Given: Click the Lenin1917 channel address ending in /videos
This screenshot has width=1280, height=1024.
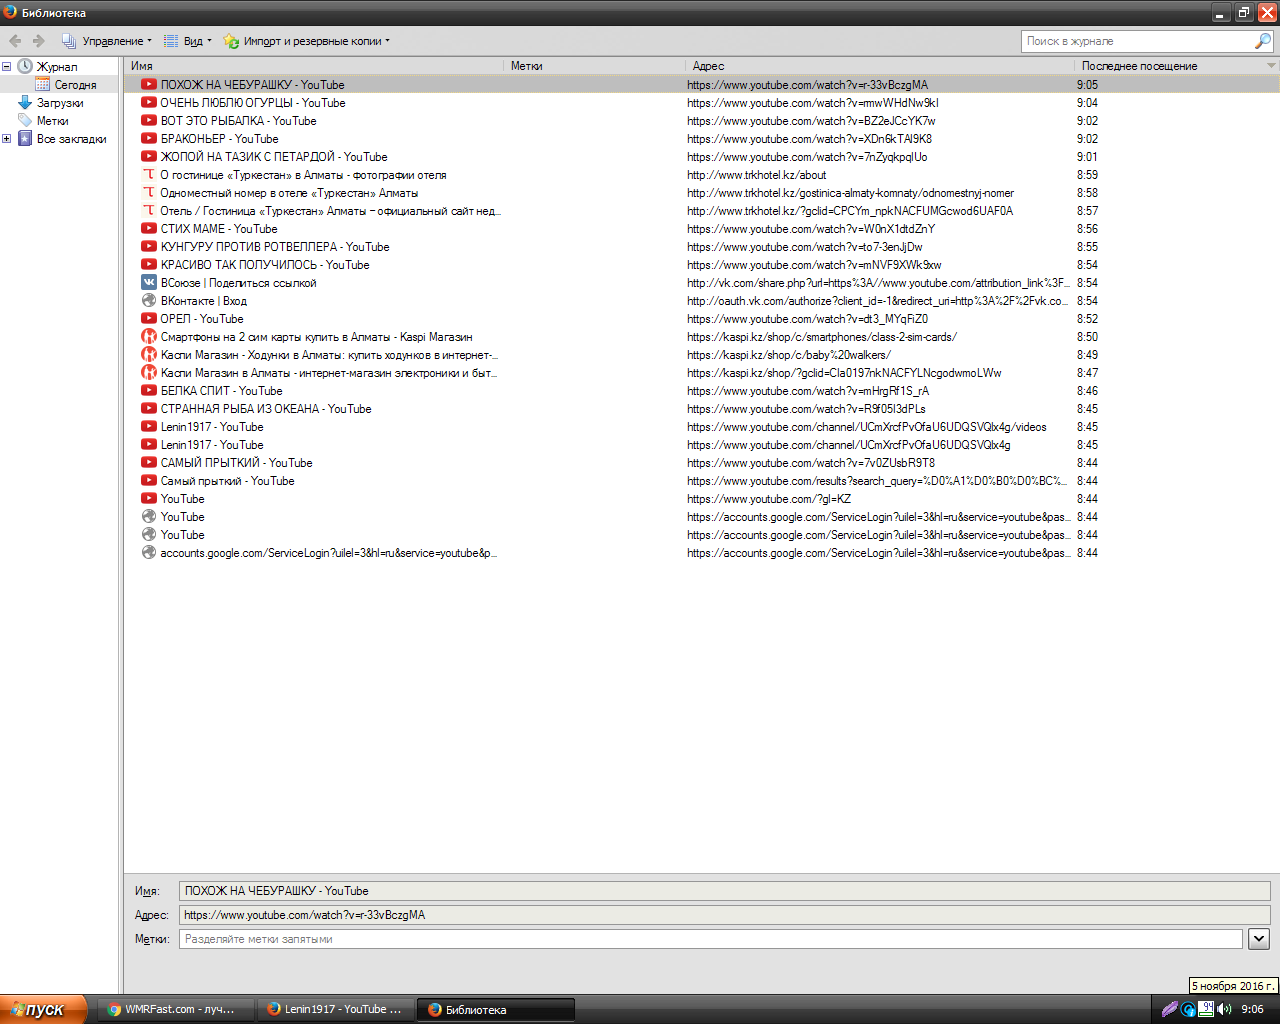Looking at the screenshot, I should click(867, 427).
